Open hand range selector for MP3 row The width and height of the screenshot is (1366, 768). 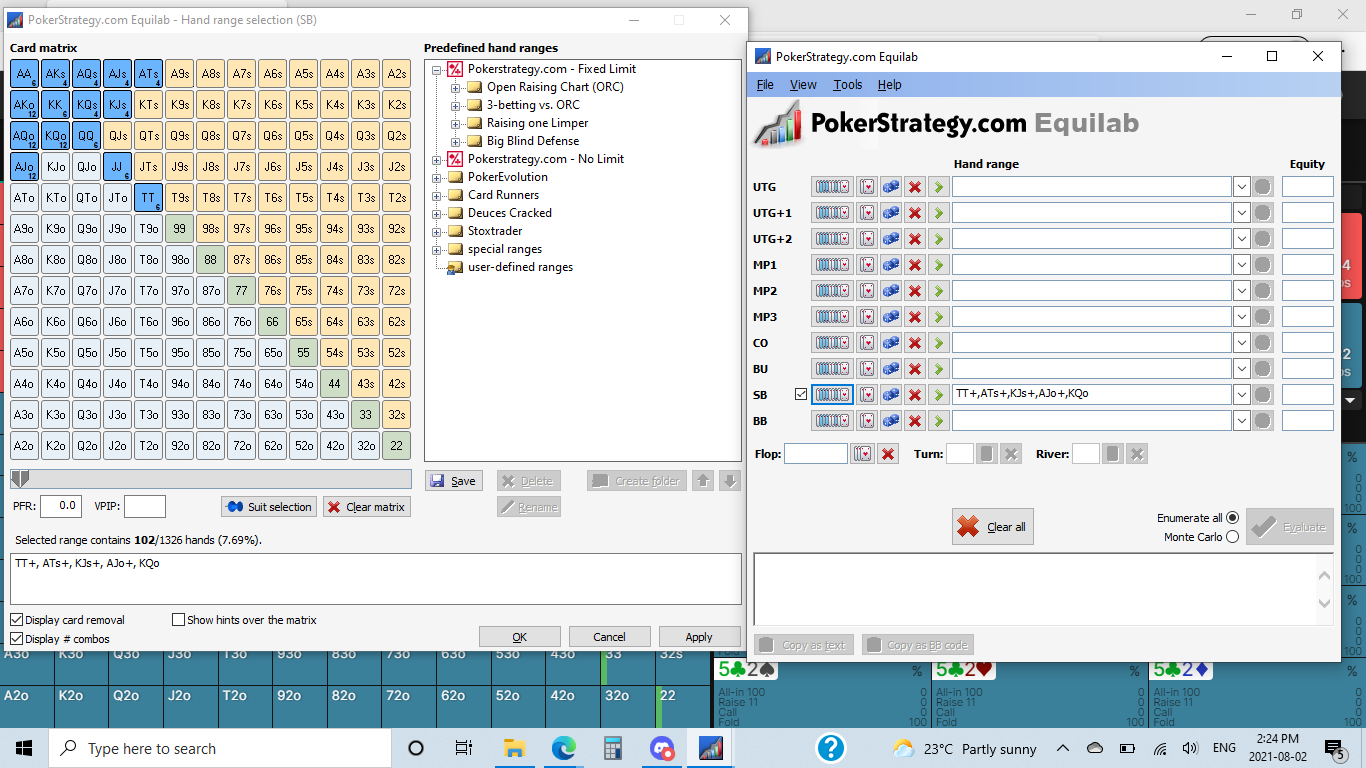832,317
